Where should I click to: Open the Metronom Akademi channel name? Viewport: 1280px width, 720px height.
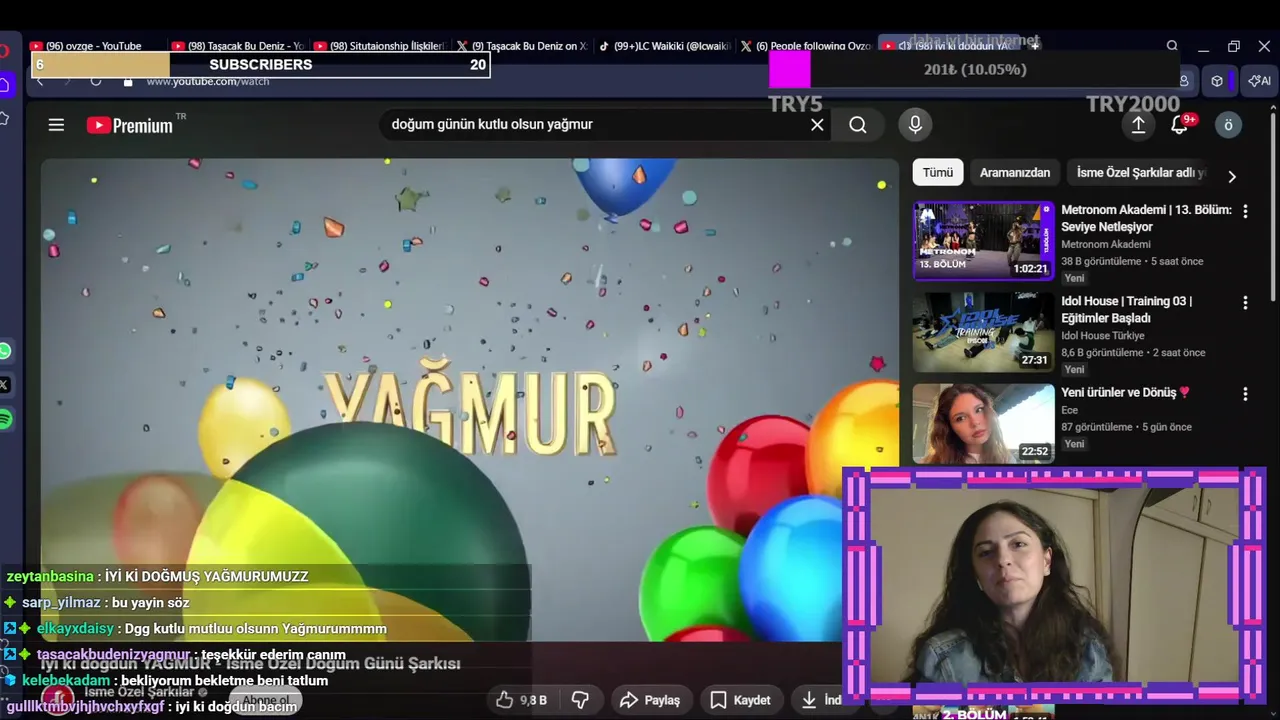coord(1106,244)
